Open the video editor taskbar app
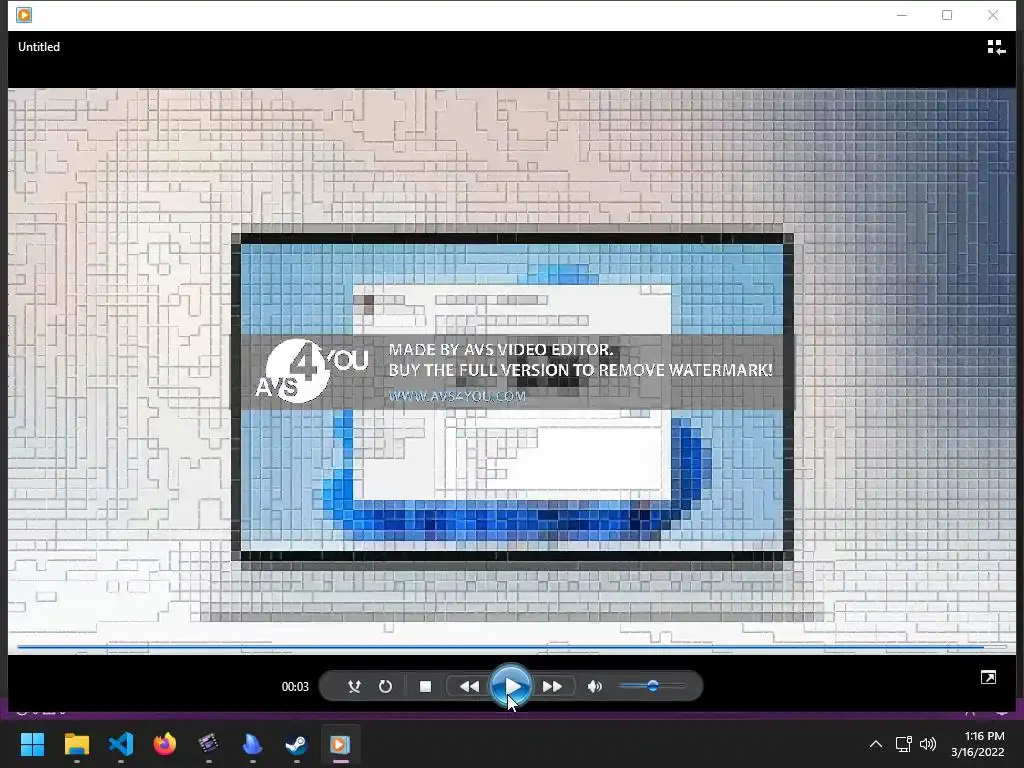1024x768 pixels. point(208,744)
